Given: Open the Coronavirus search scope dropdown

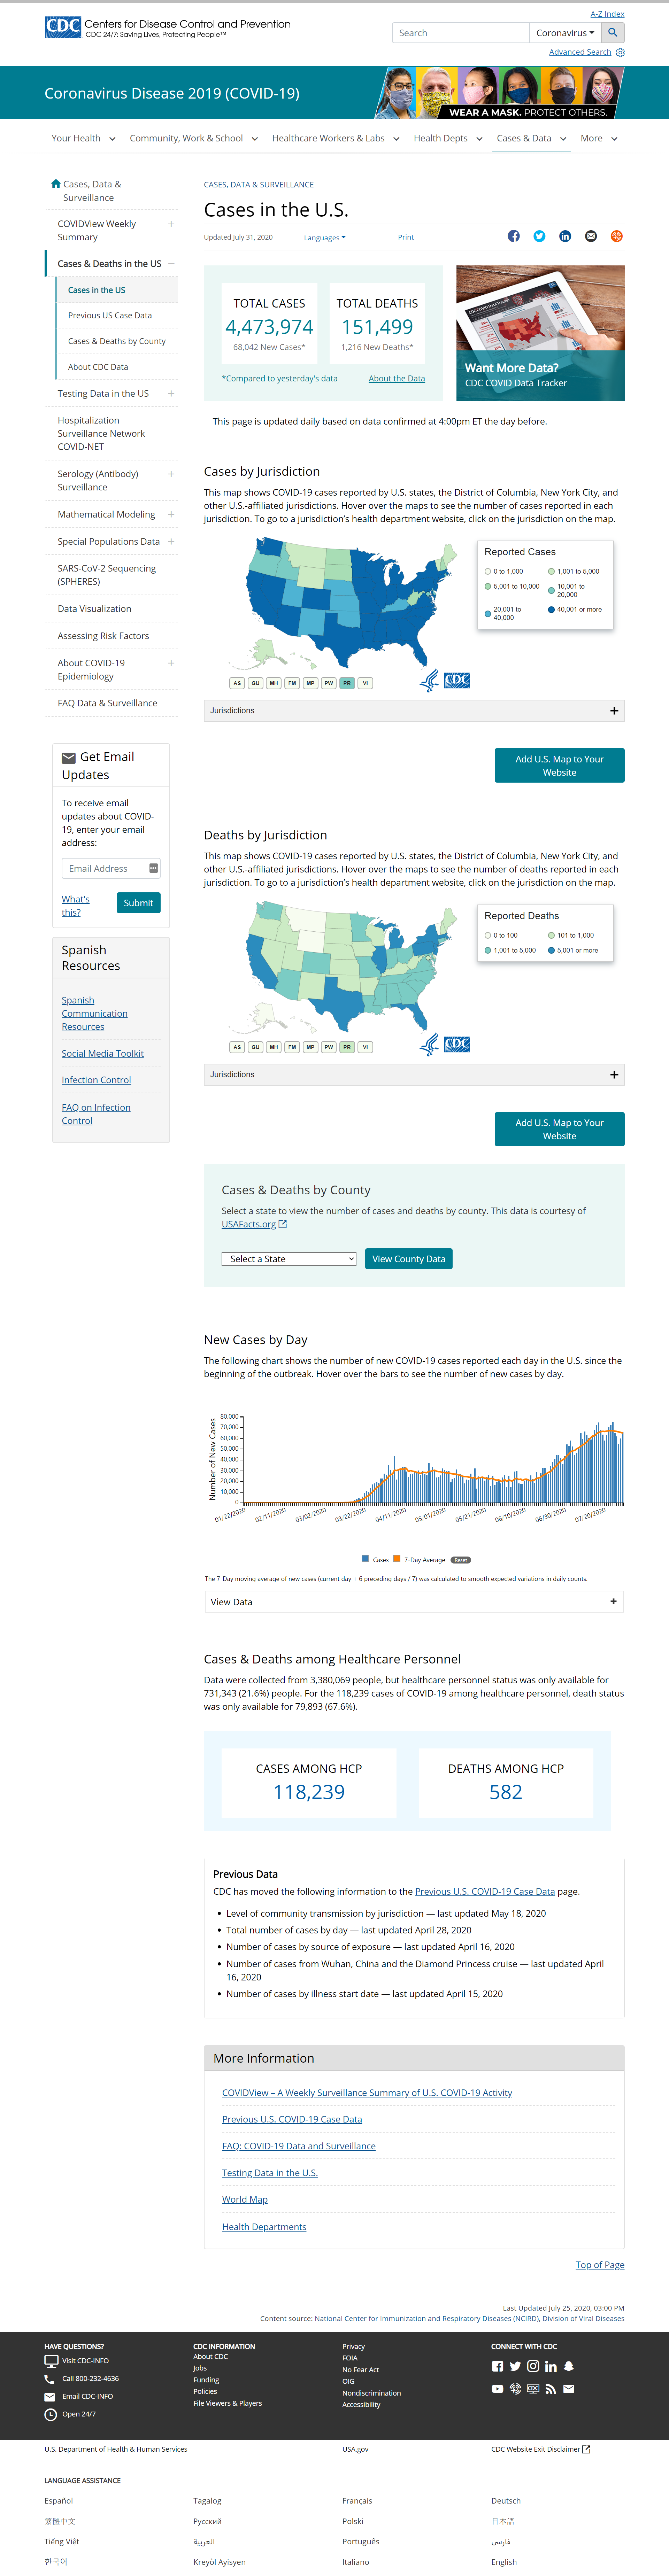Looking at the screenshot, I should tap(565, 33).
